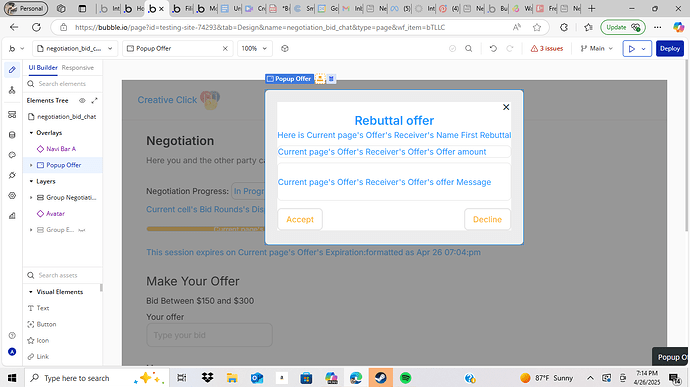The image size is (690, 387).
Task: Select Navi Bar A in Elements Tree
Action: point(61,149)
